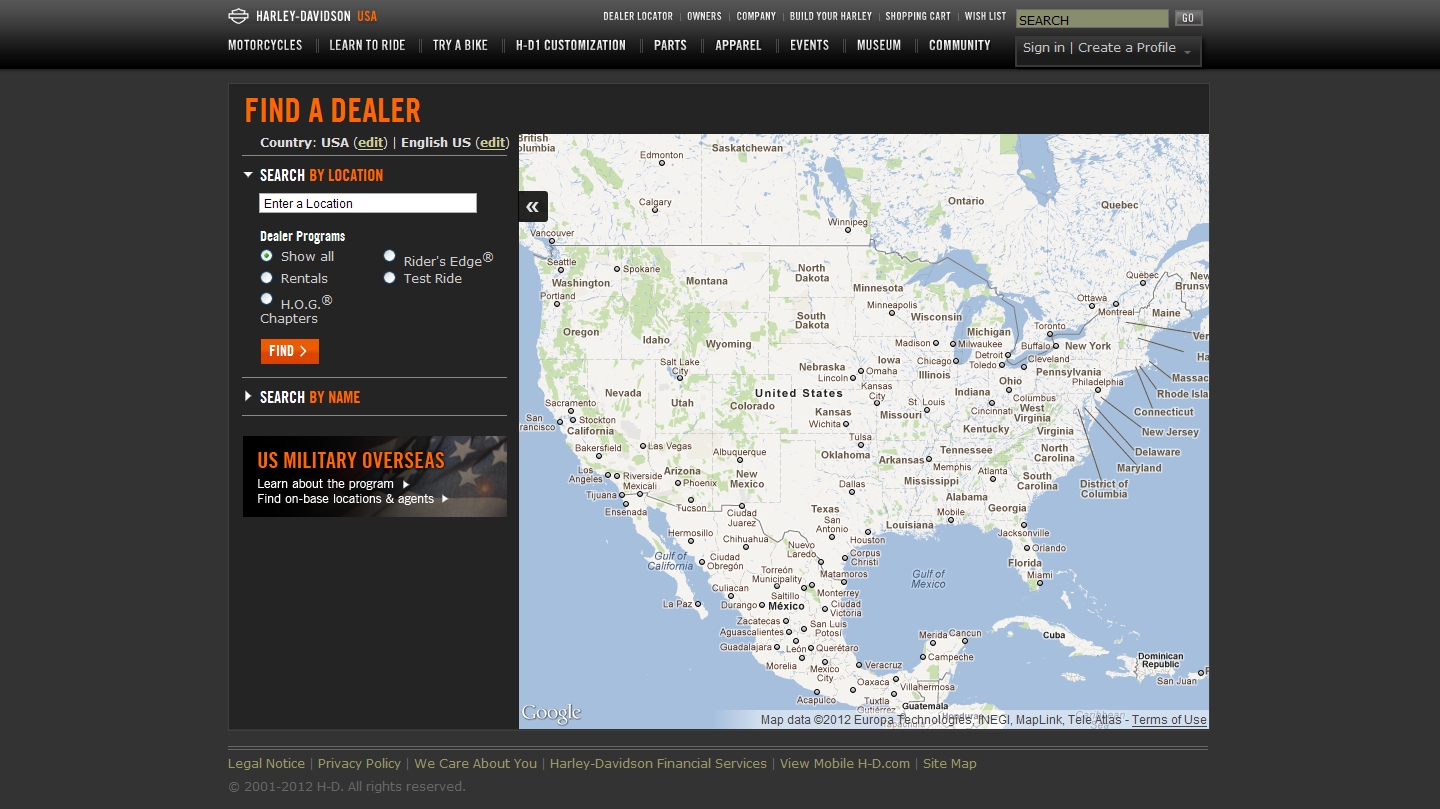Open the Parts menu

pos(670,45)
